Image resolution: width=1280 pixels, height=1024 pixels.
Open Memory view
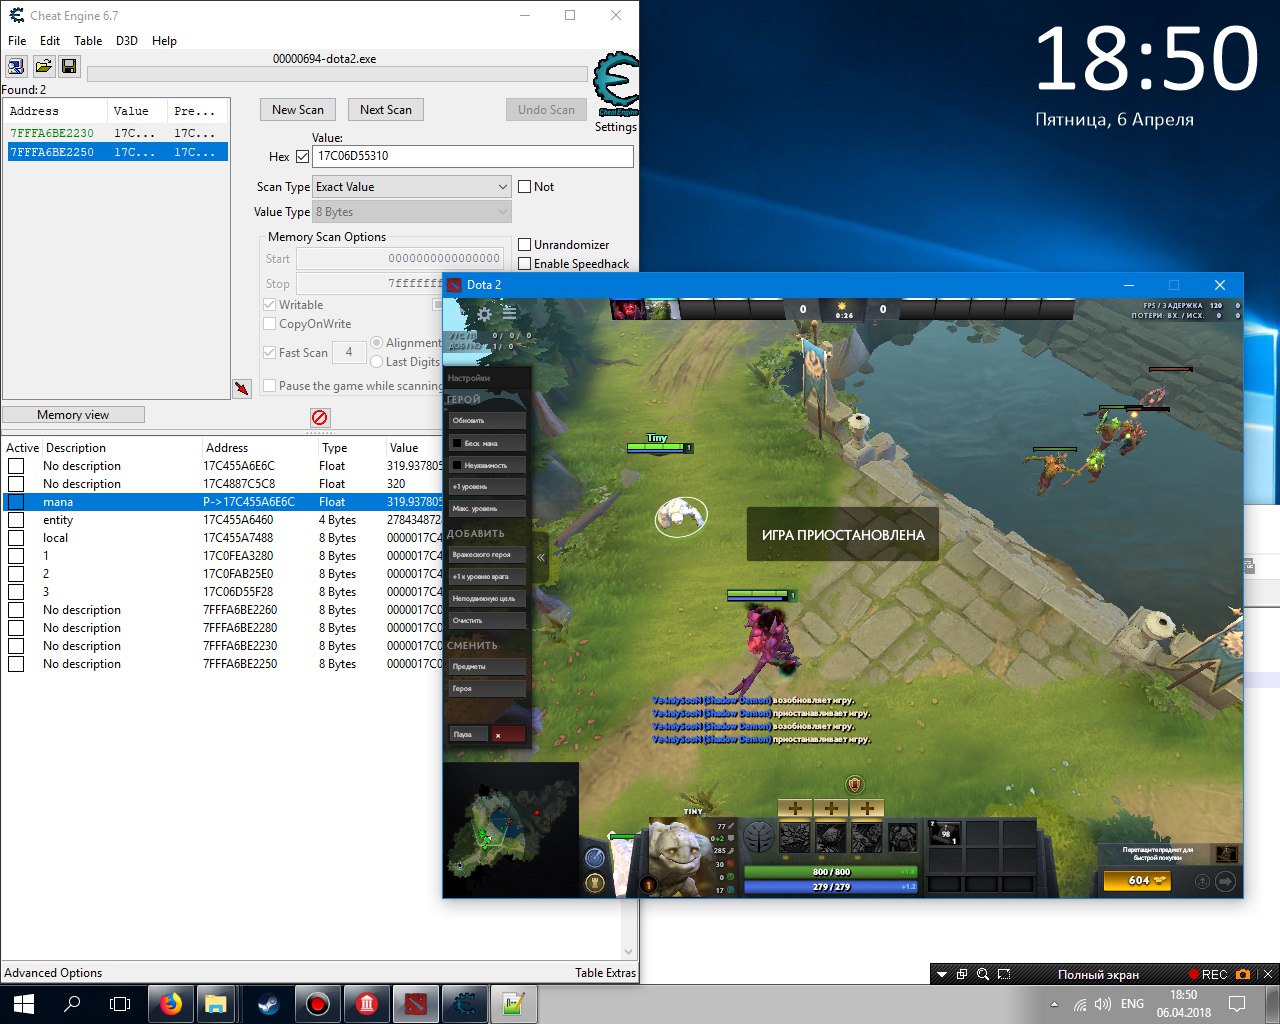(x=73, y=415)
